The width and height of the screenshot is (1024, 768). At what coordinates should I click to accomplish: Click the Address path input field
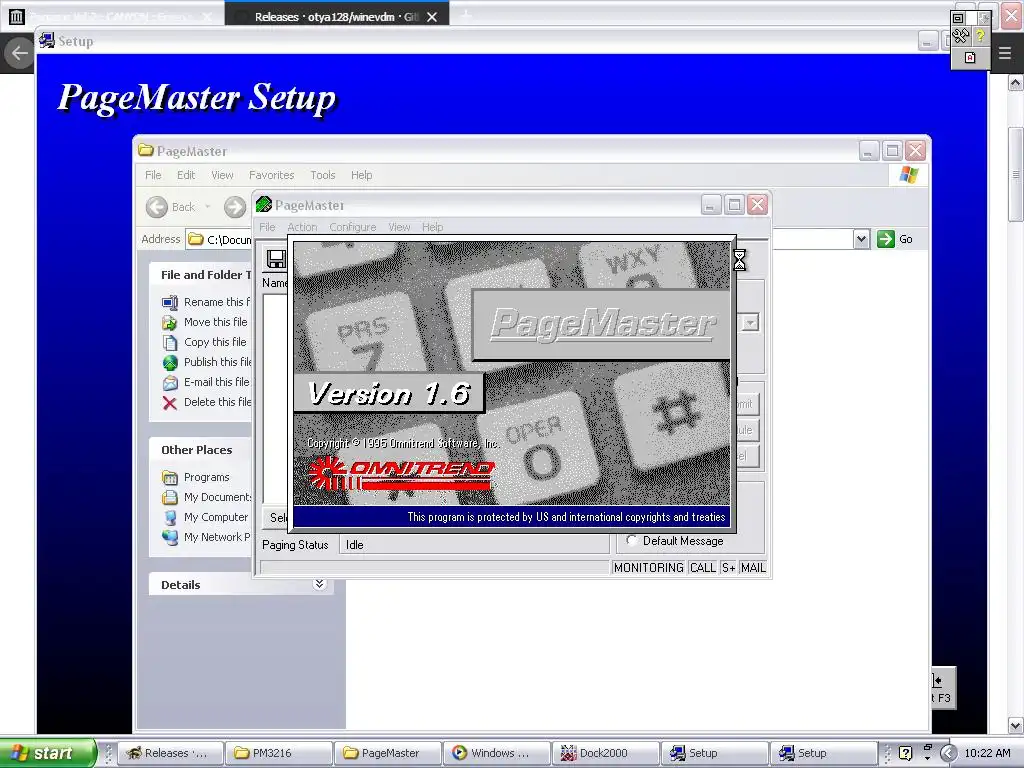coord(529,239)
